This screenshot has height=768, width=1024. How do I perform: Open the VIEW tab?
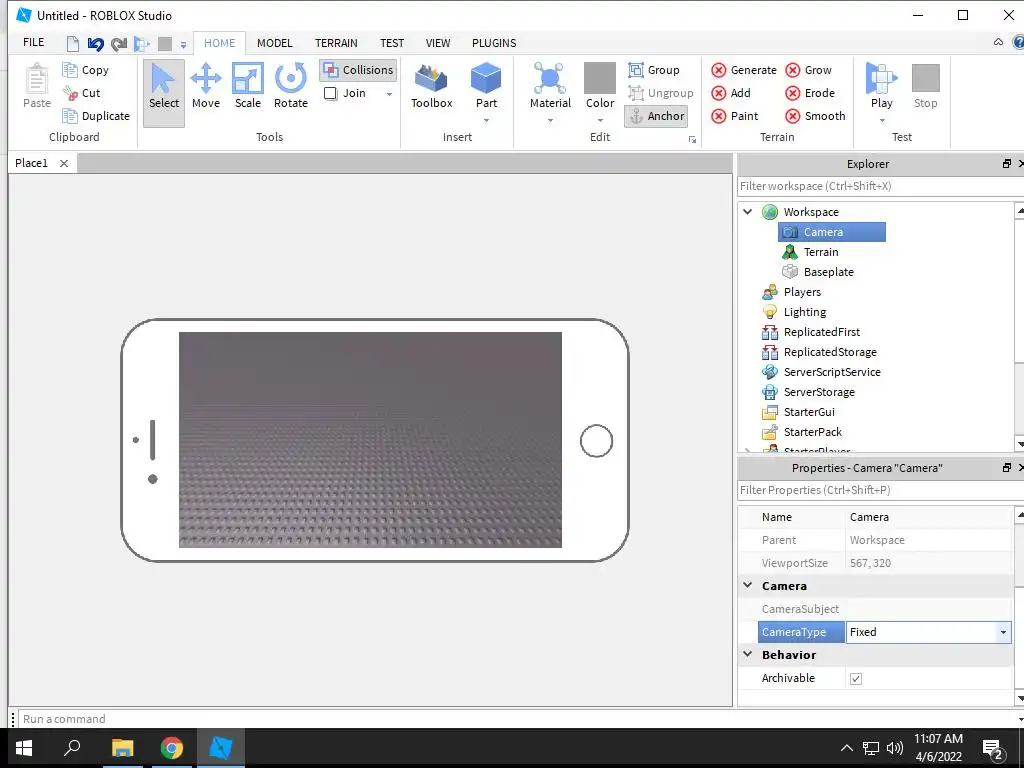point(438,43)
